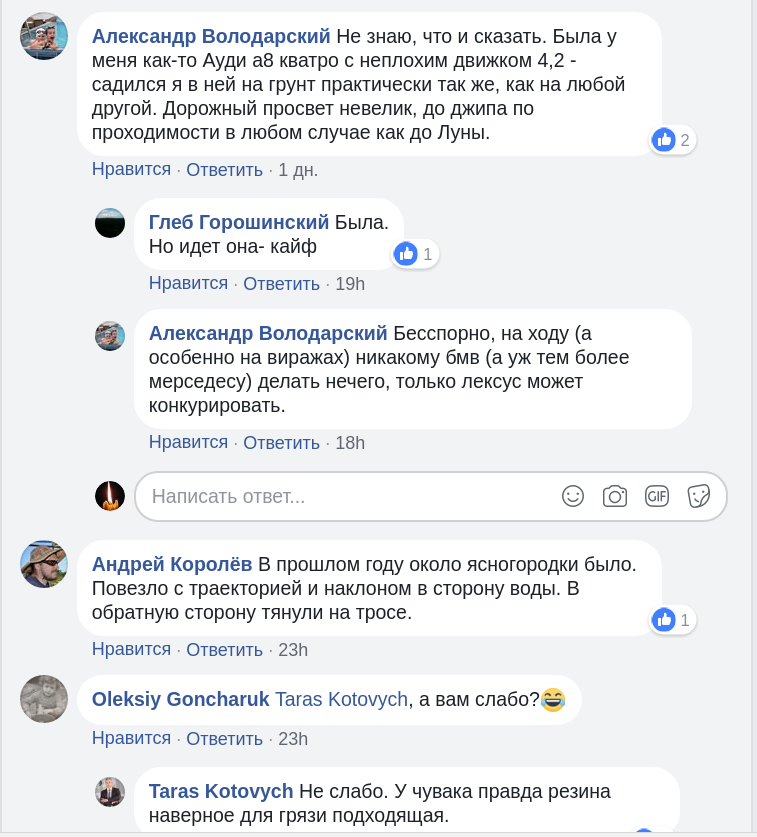Like Глеб Горошинский's reply via "Нравится"
757x837 pixels.
[x=188, y=284]
